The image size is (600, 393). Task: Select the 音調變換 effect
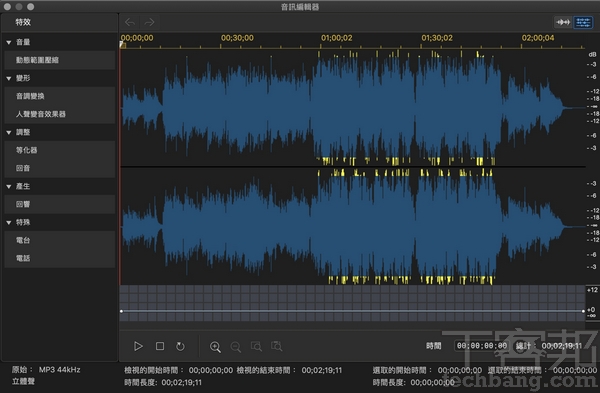60,96
